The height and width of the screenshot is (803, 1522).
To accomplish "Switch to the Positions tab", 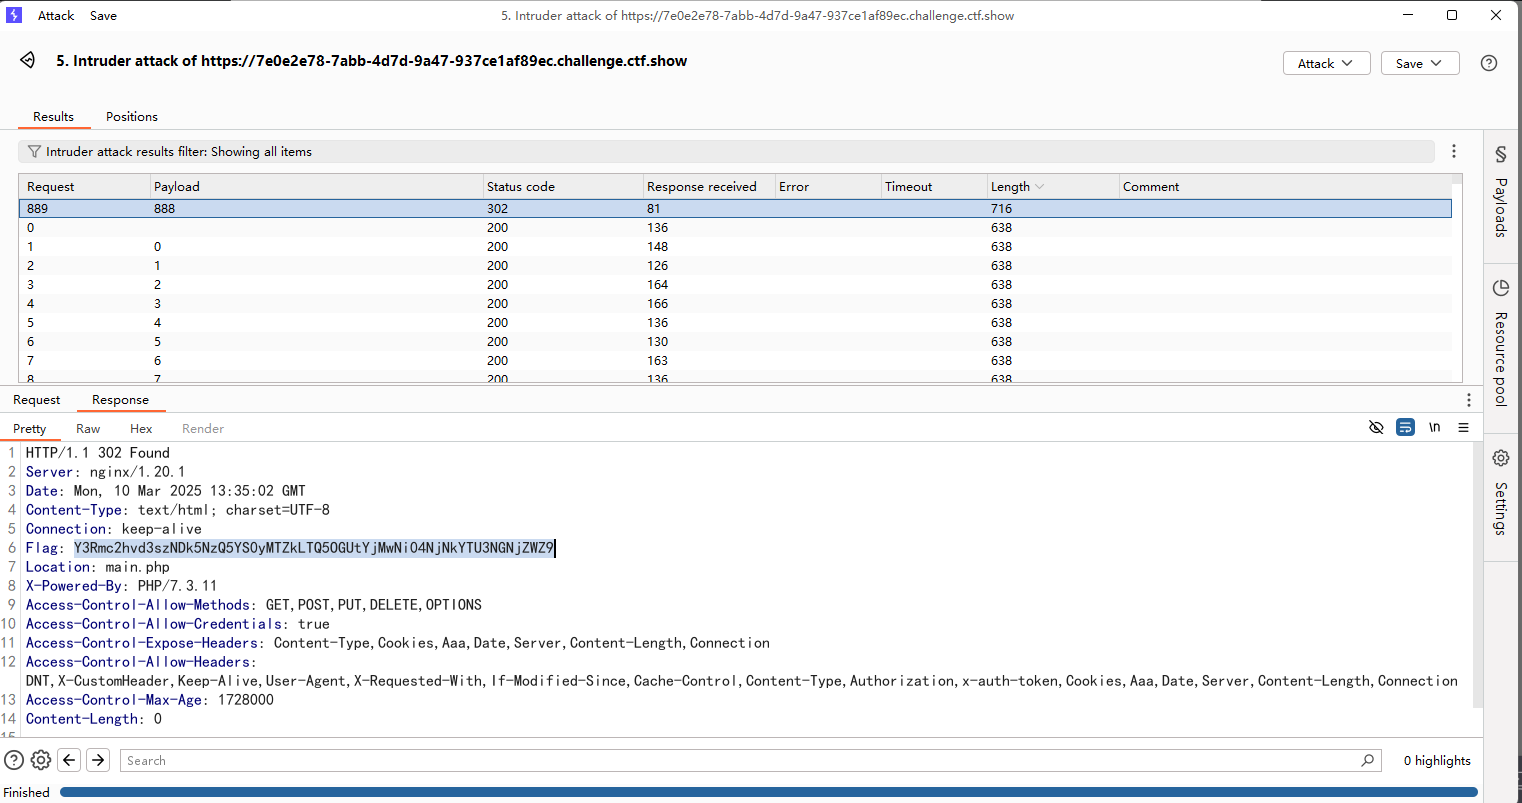I will point(132,117).
